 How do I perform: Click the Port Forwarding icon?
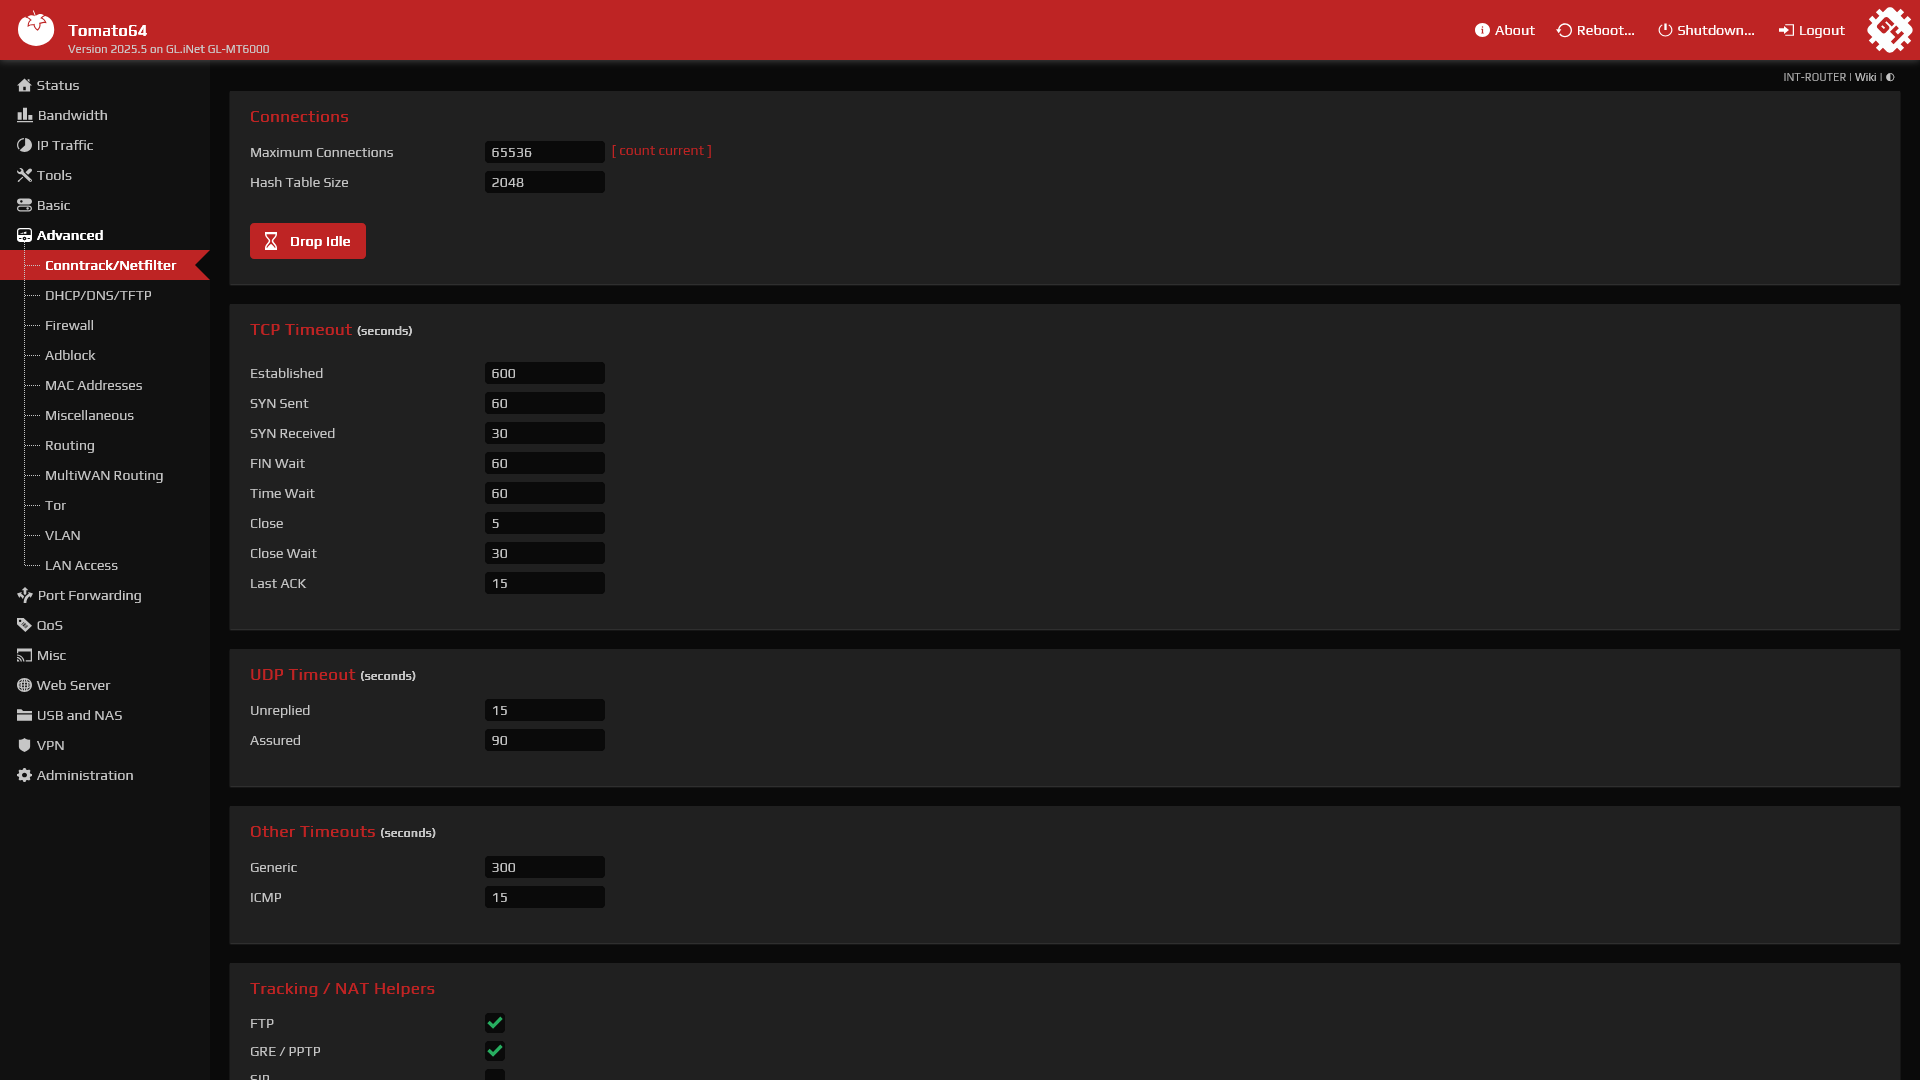tap(24, 596)
